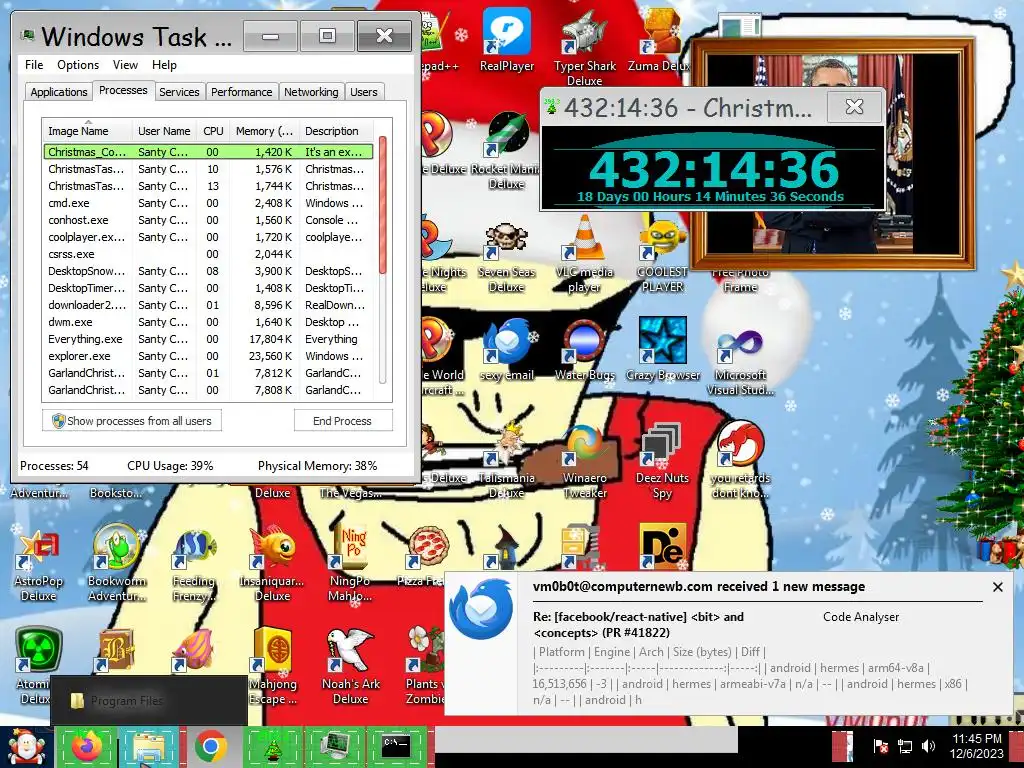Viewport: 1024px width, 768px height.
Task: Select the explorer.exe process row
Action: pyautogui.click(x=208, y=356)
